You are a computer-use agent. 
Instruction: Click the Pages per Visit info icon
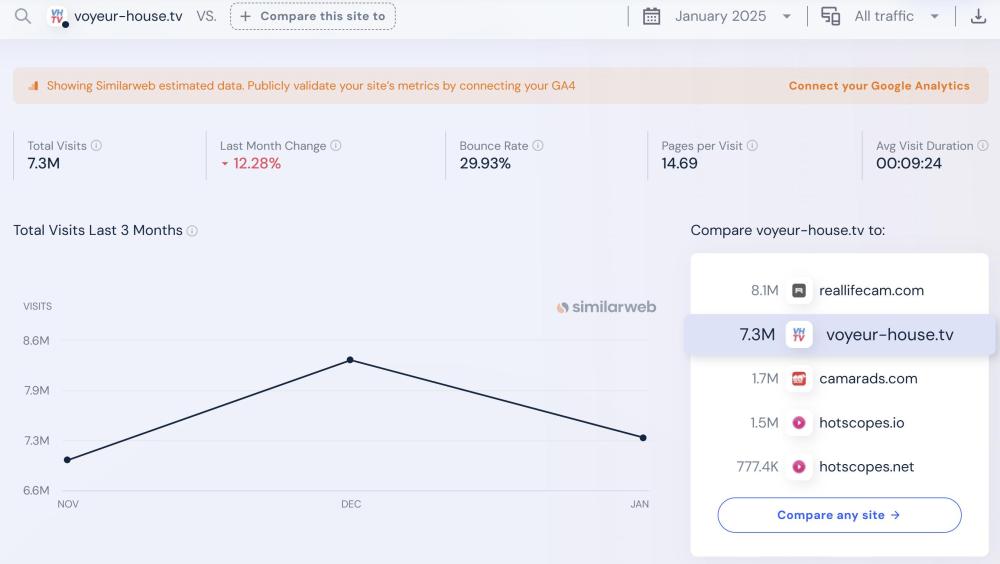pyautogui.click(x=752, y=146)
